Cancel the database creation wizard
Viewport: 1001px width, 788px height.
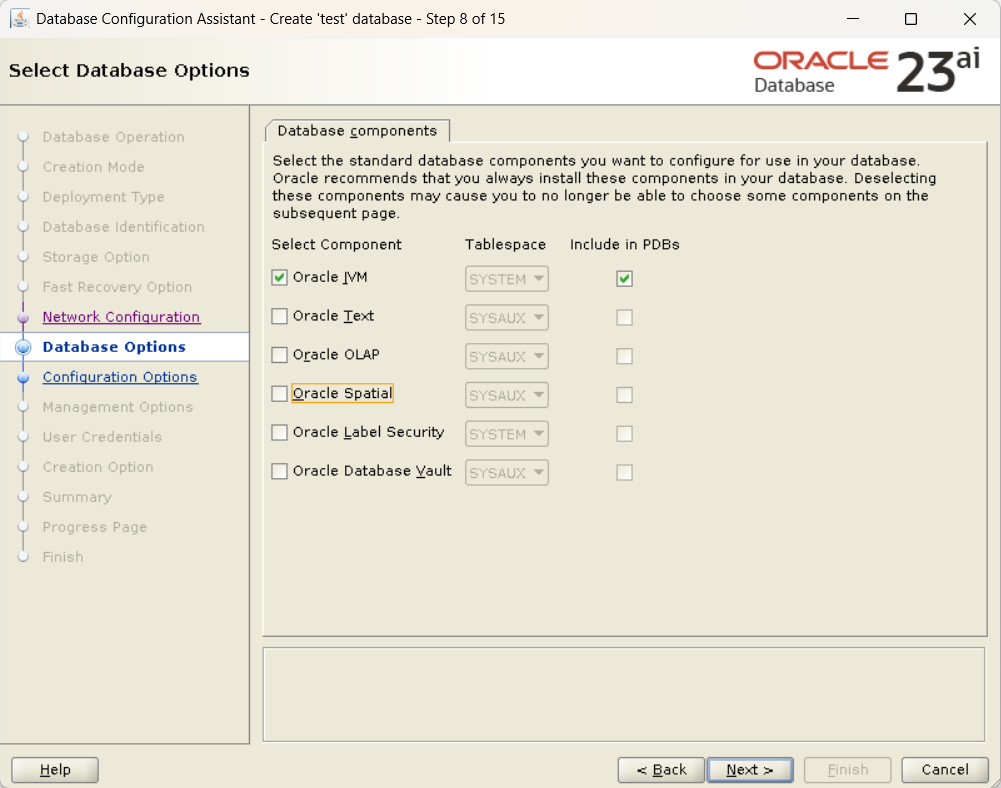click(945, 769)
